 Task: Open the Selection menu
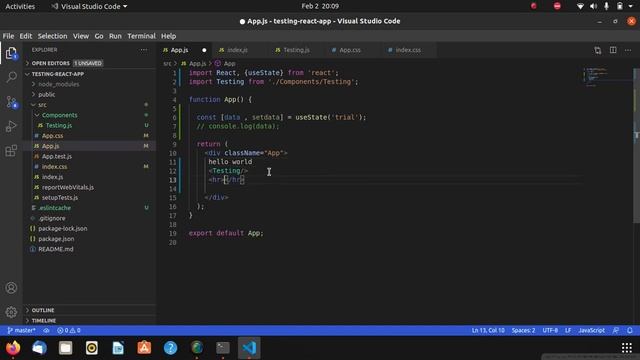pos(52,36)
